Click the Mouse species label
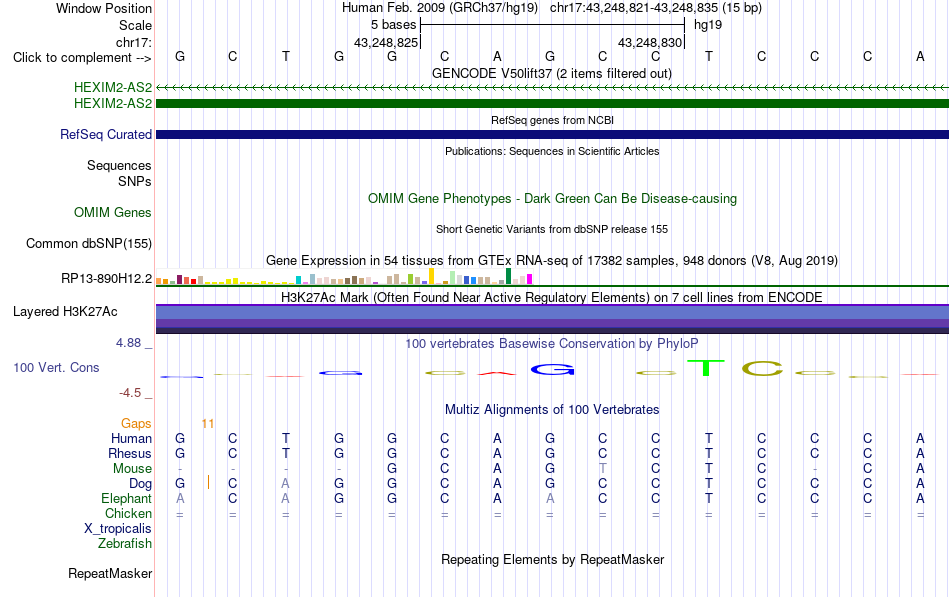Viewport: 950px width, 597px height. [x=132, y=469]
